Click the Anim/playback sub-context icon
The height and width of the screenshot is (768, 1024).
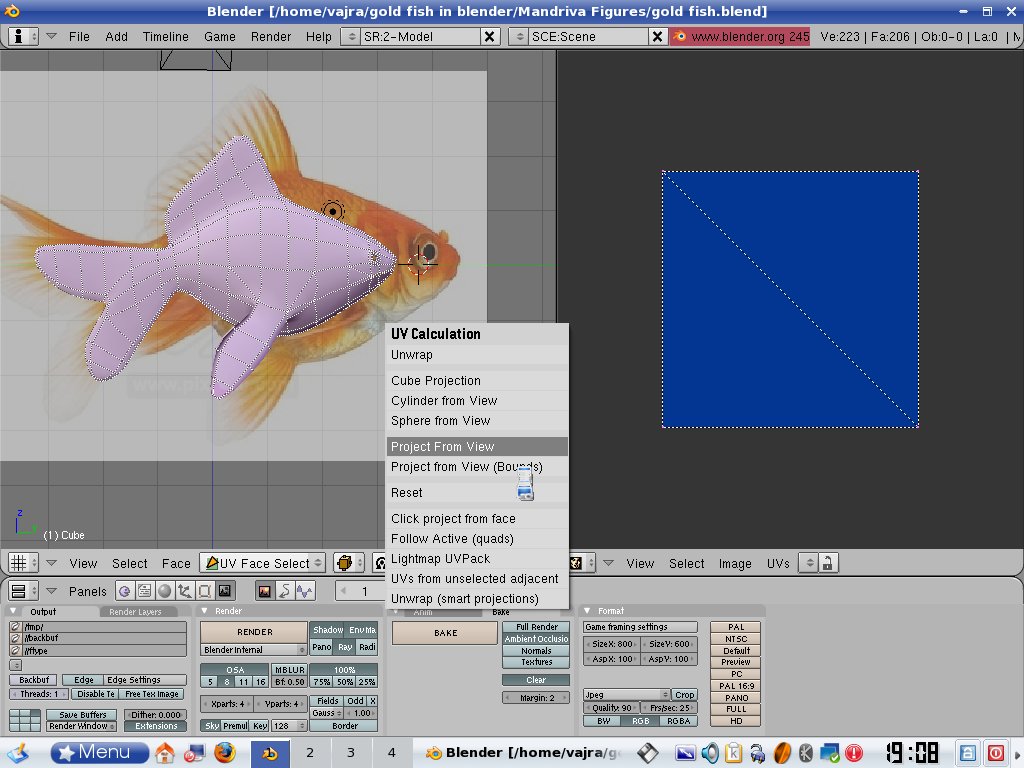point(284,591)
